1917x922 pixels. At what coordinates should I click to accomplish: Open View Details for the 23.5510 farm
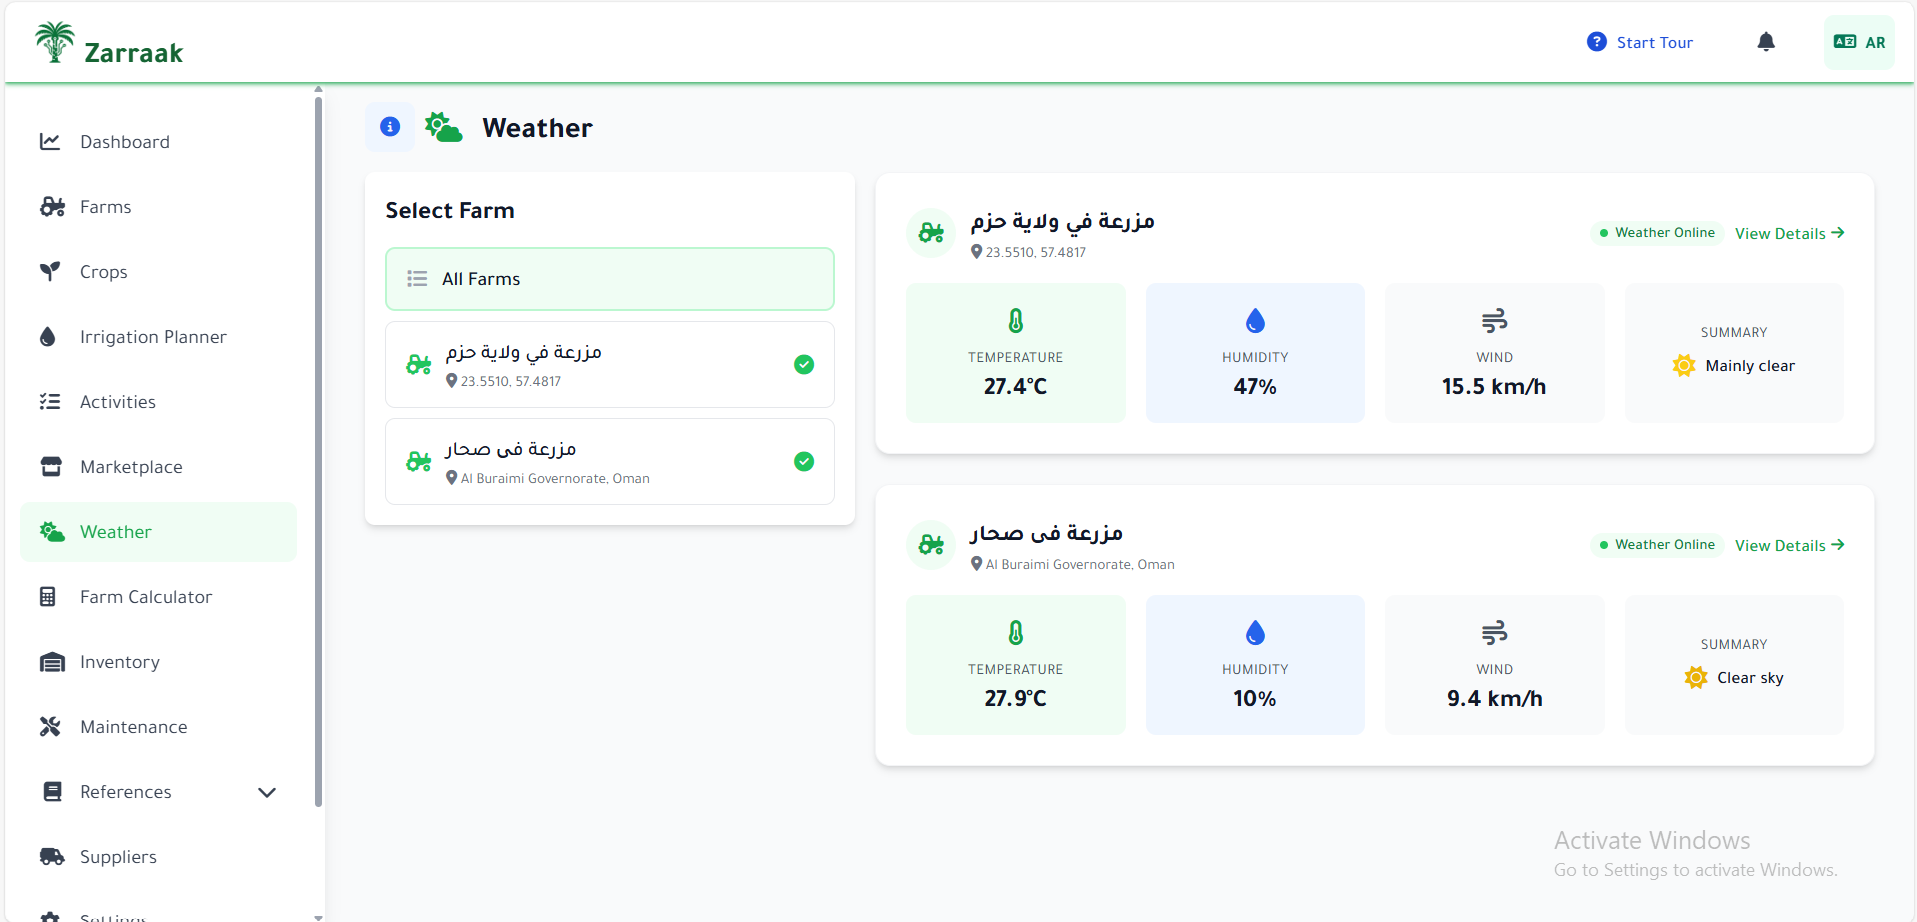[1789, 233]
